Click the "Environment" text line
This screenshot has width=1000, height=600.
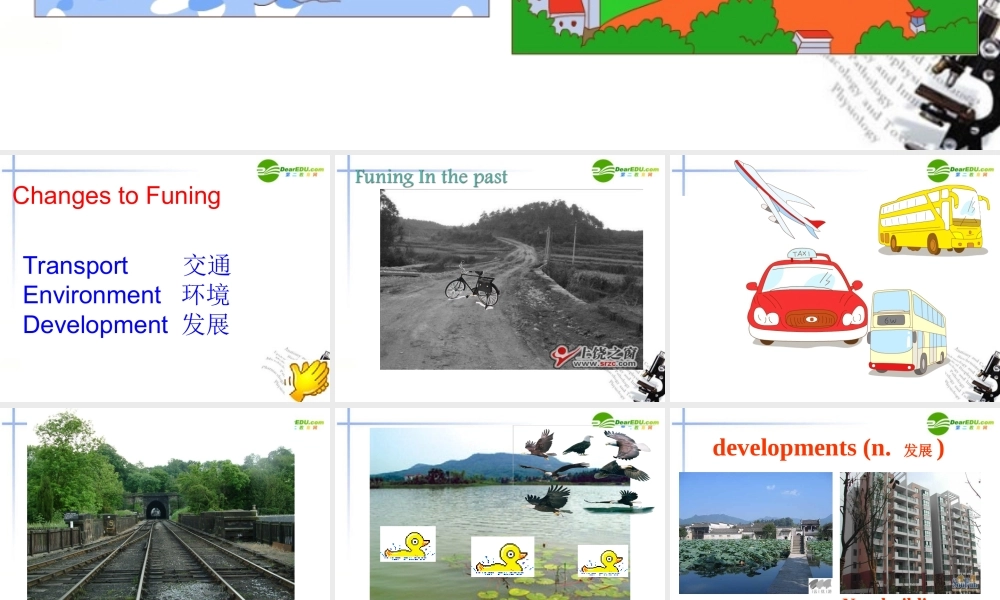(92, 295)
